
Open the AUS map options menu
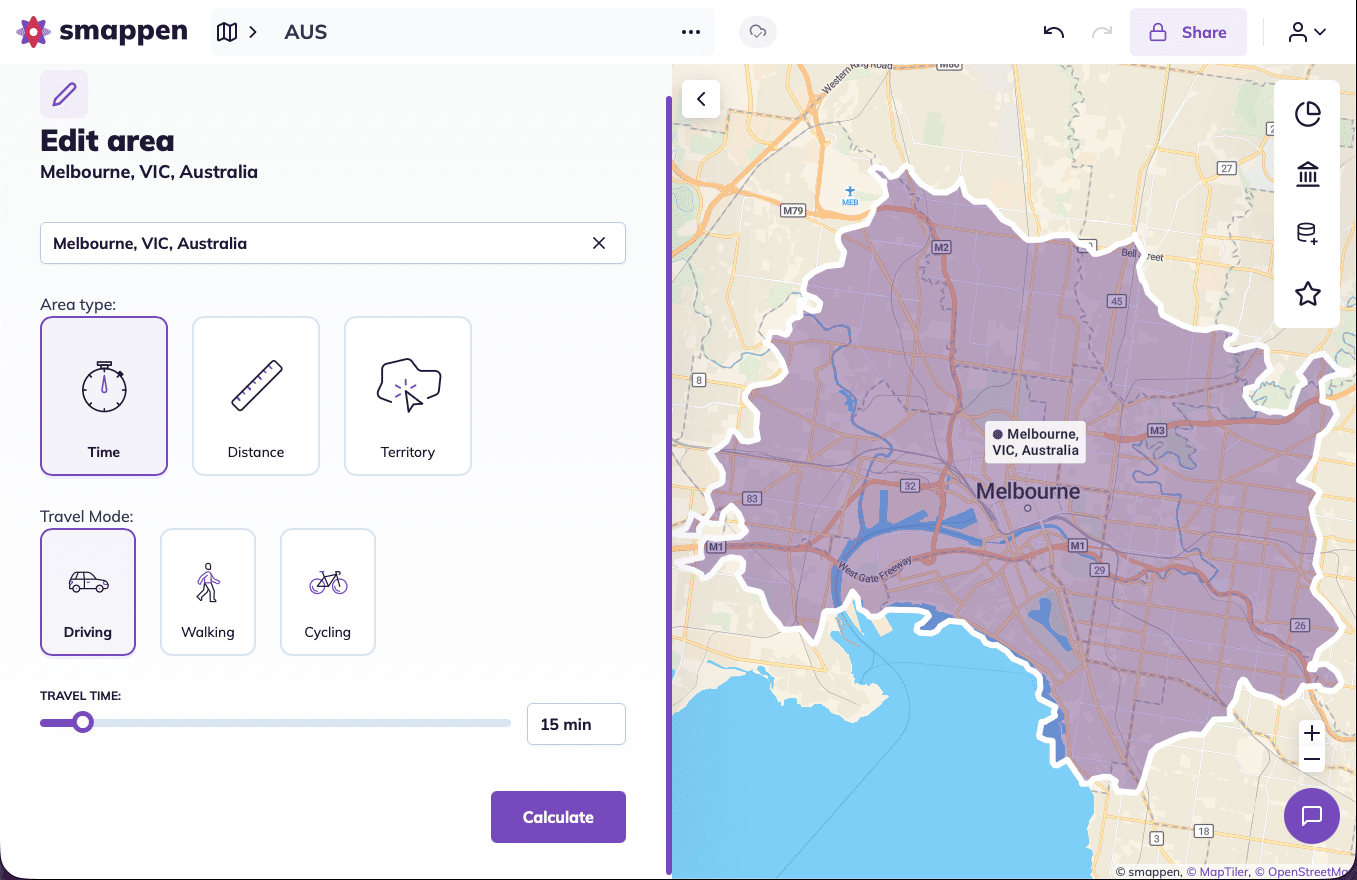[691, 32]
